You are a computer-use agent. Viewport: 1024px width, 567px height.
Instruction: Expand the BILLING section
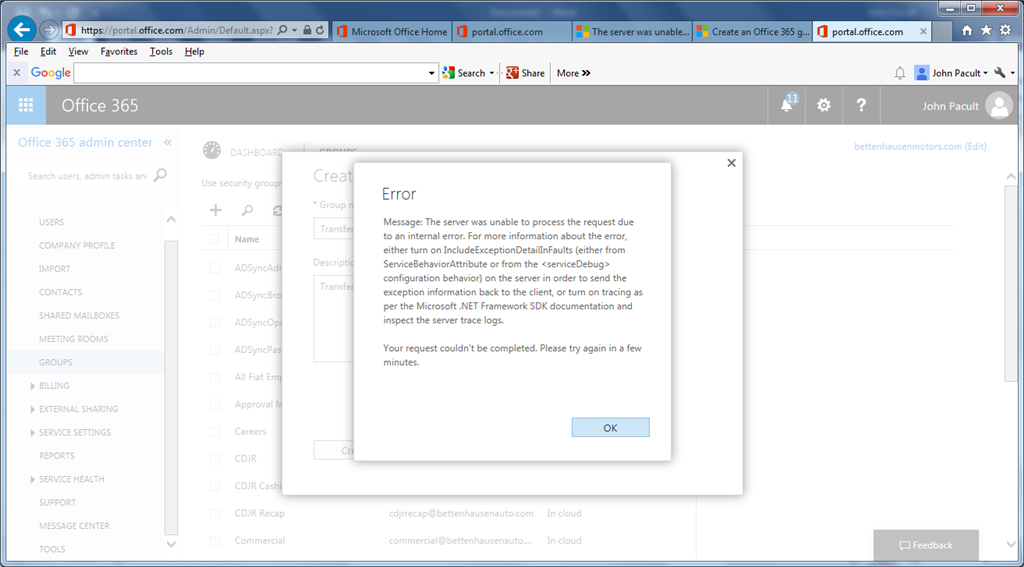click(33, 386)
